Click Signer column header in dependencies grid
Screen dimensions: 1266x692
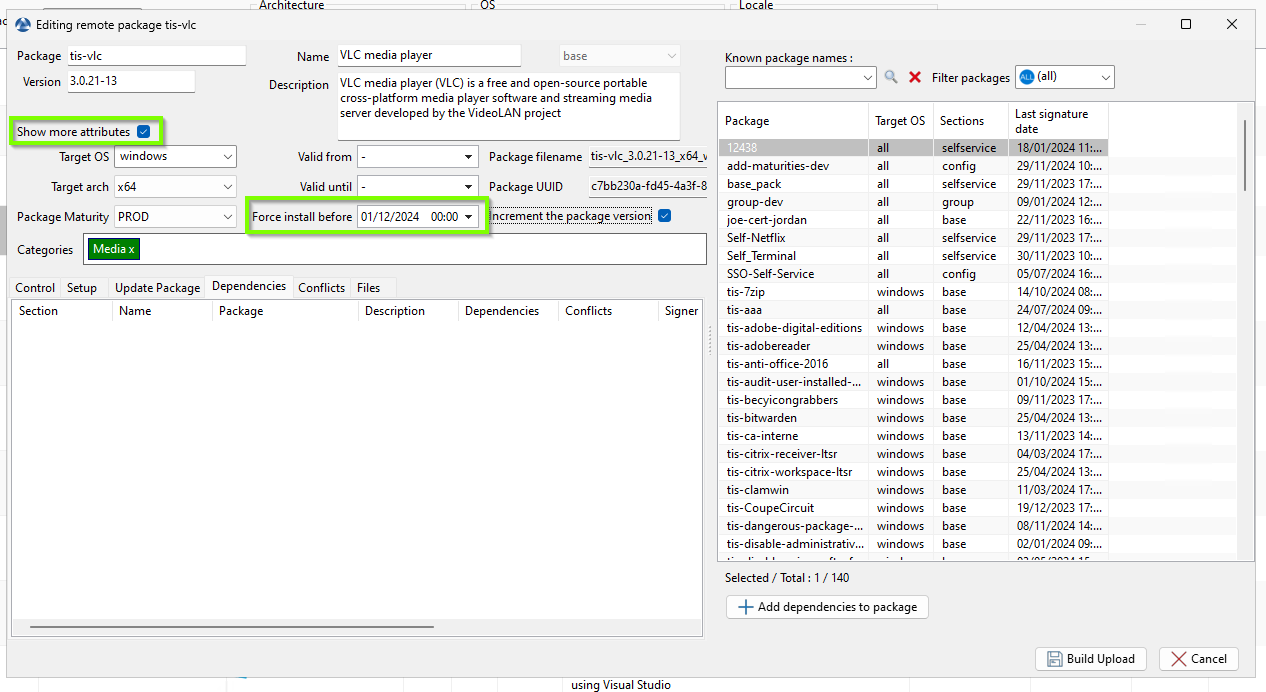tap(680, 311)
